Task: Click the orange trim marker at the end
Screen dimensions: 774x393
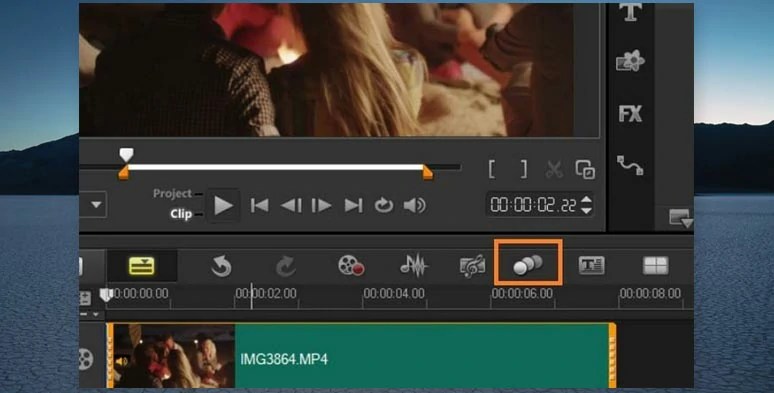Action: pos(427,173)
